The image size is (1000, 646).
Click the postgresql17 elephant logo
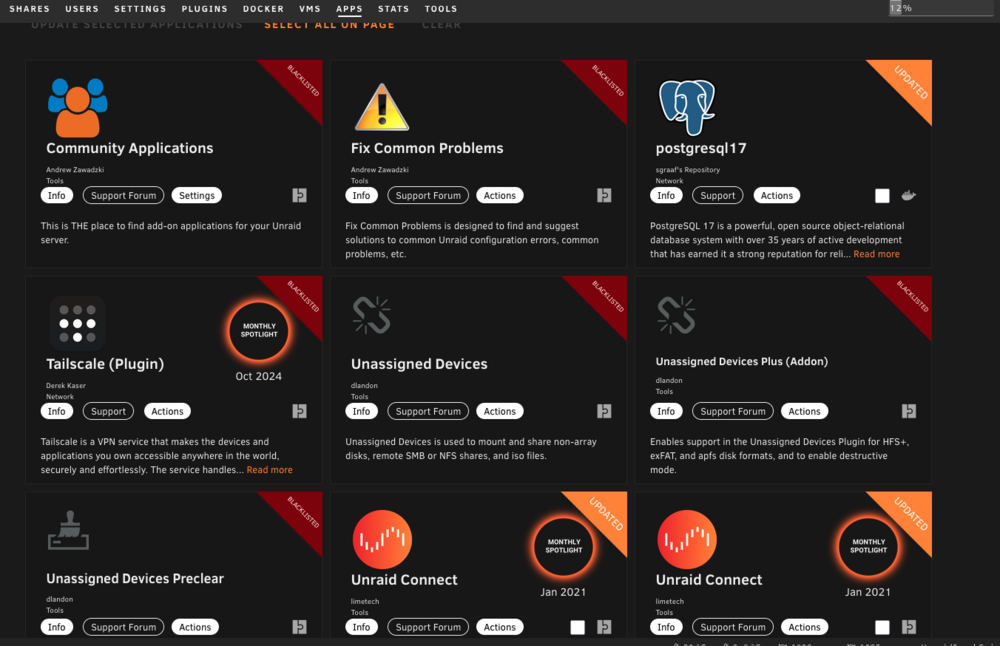click(686, 107)
